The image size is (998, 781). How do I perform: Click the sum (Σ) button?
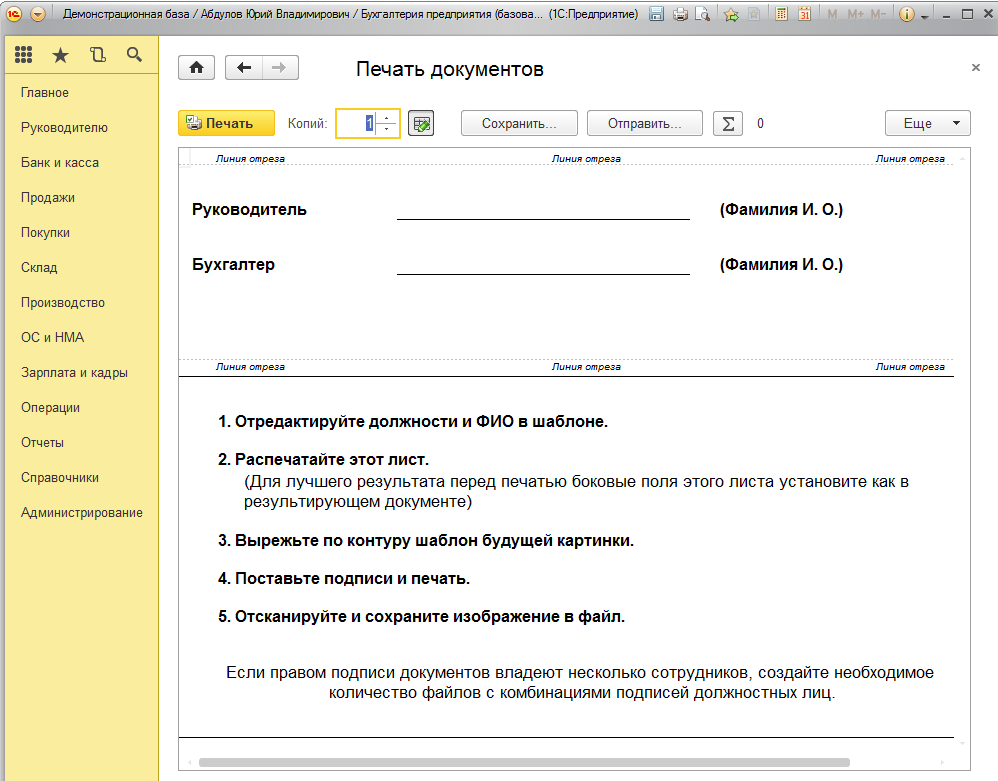pyautogui.click(x=728, y=124)
